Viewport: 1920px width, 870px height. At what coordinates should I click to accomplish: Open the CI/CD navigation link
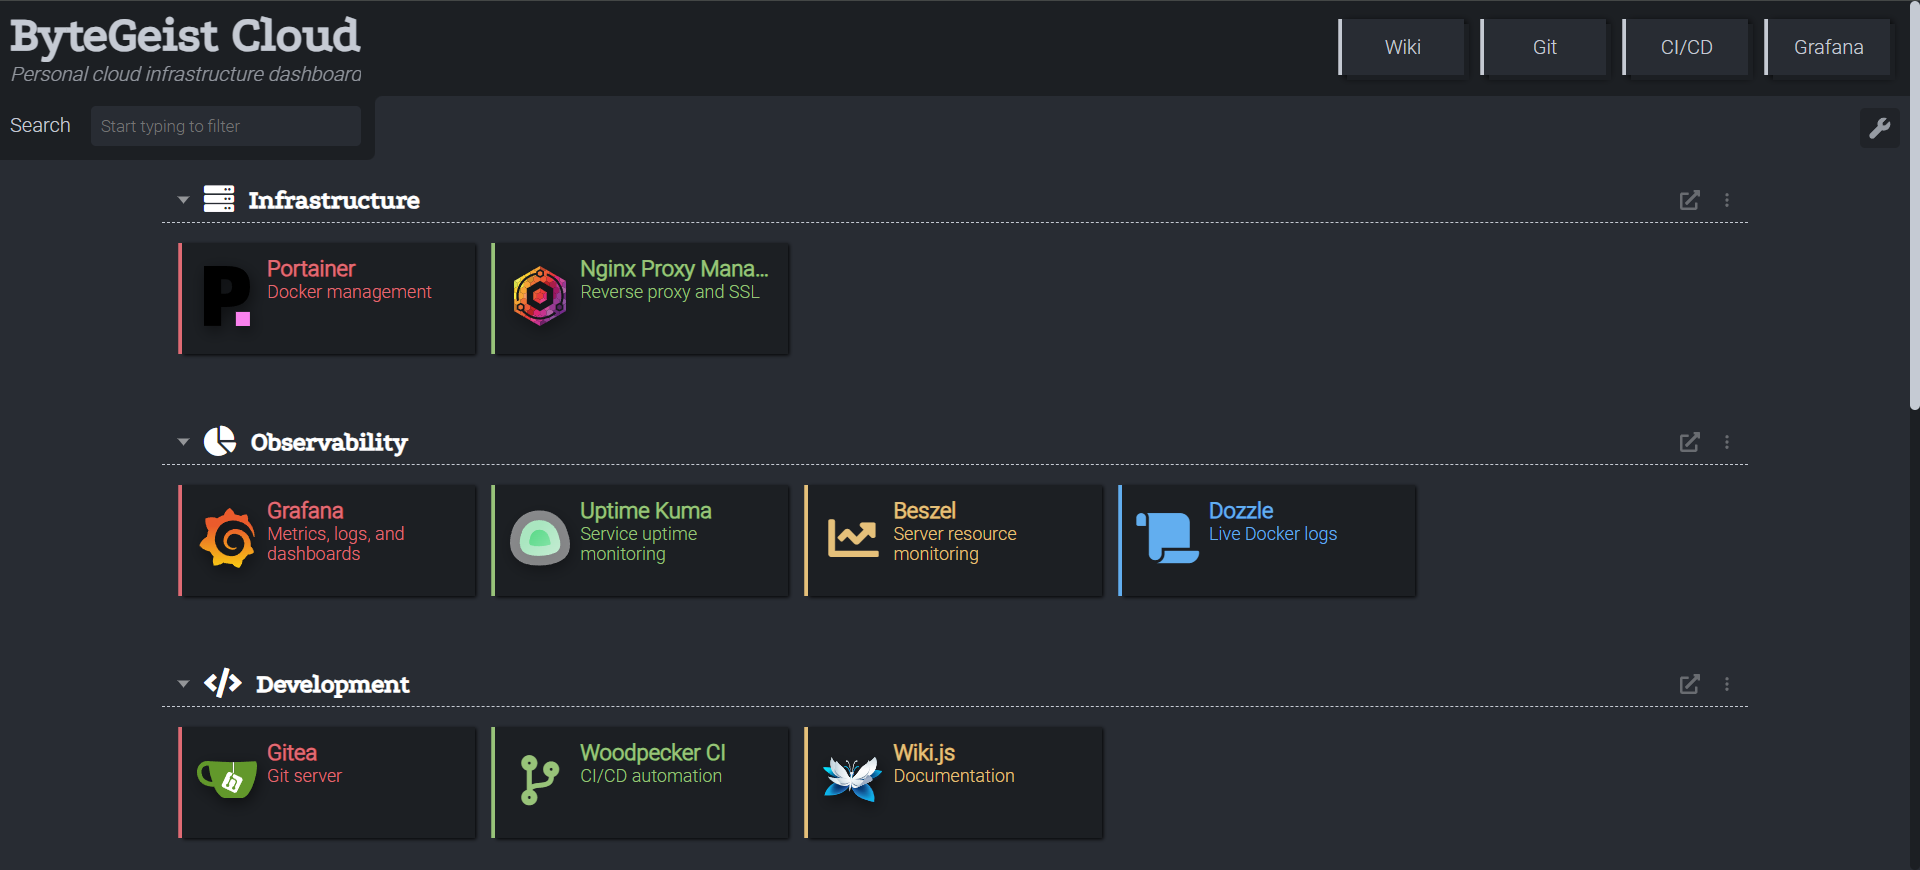point(1686,47)
